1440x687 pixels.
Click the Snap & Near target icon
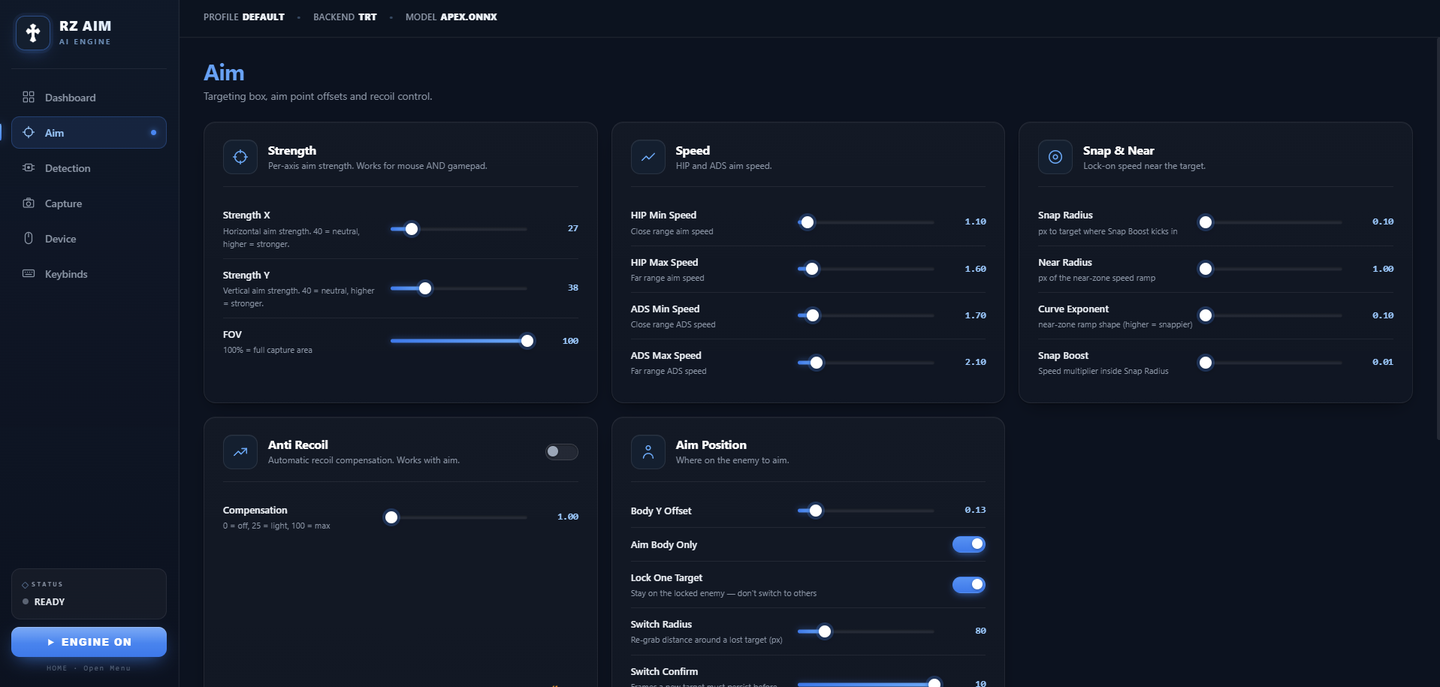[1055, 157]
